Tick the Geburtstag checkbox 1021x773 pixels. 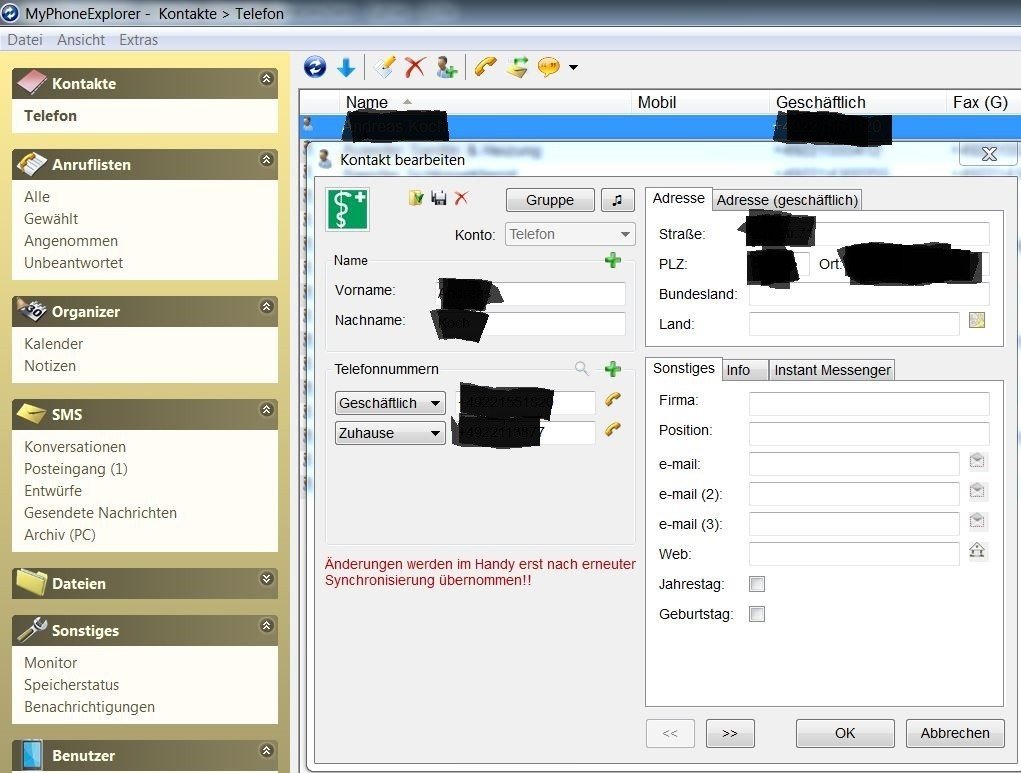pyautogui.click(x=757, y=614)
